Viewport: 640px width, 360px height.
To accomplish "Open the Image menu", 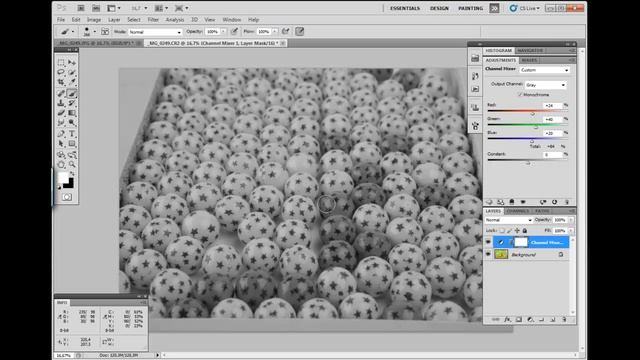I will tap(93, 20).
